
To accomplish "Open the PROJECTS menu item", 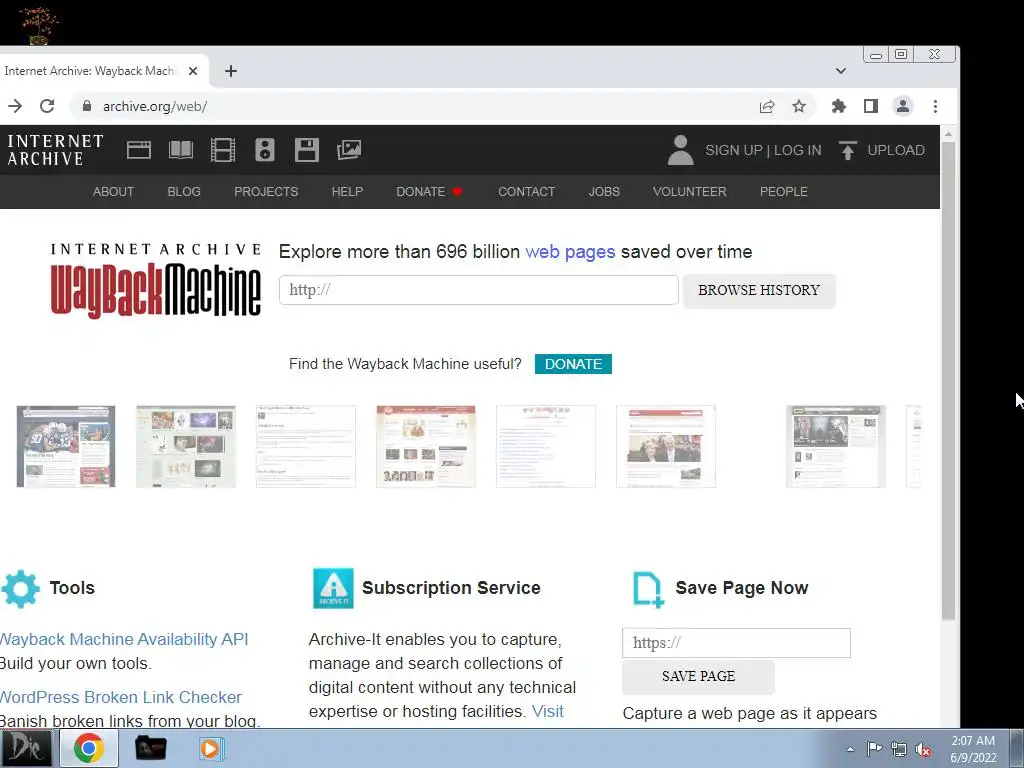I will tap(266, 192).
